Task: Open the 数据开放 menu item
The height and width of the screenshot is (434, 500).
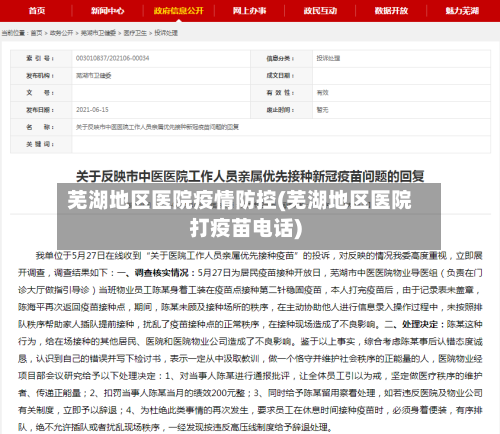Action: 391,11
